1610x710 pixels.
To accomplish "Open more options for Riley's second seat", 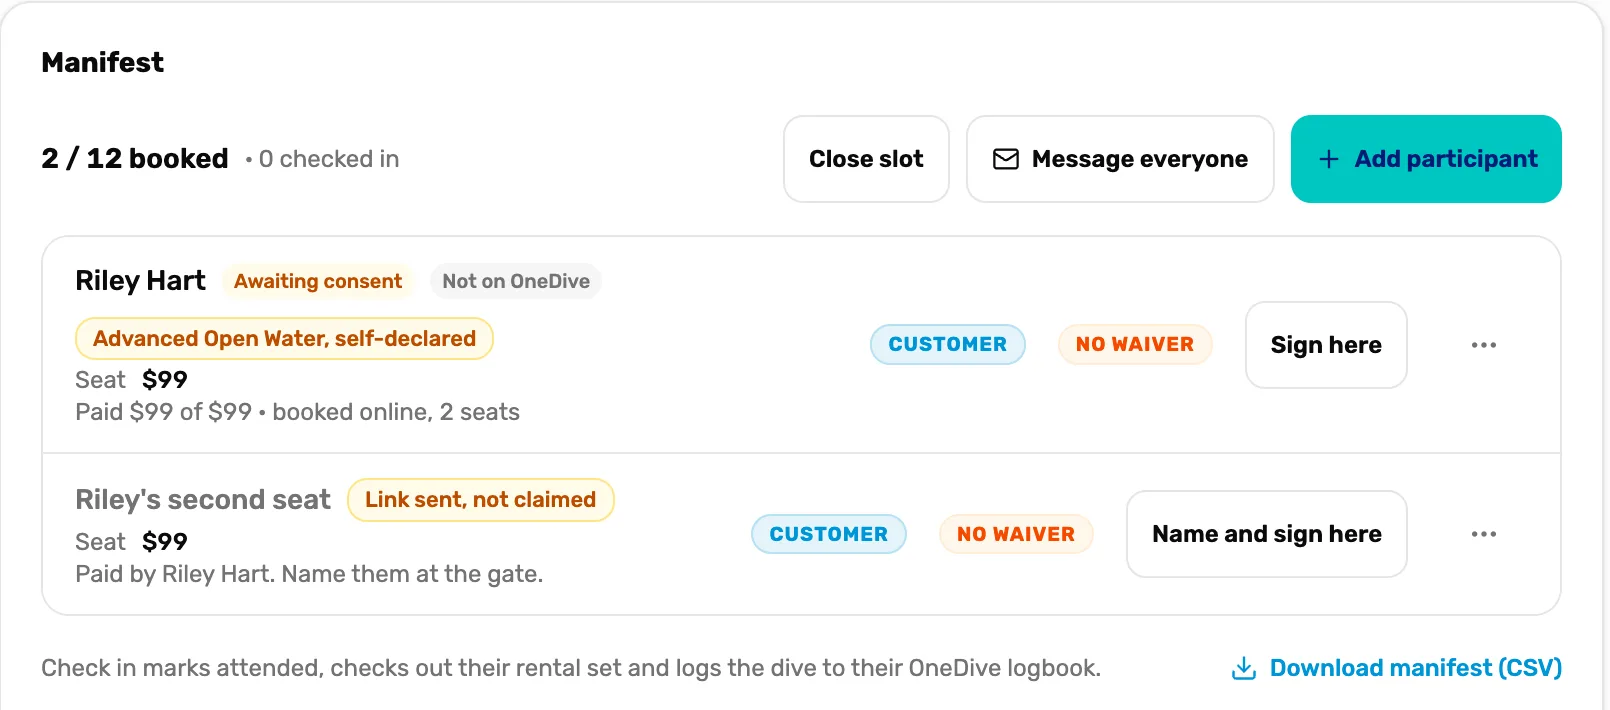I will [x=1483, y=534].
